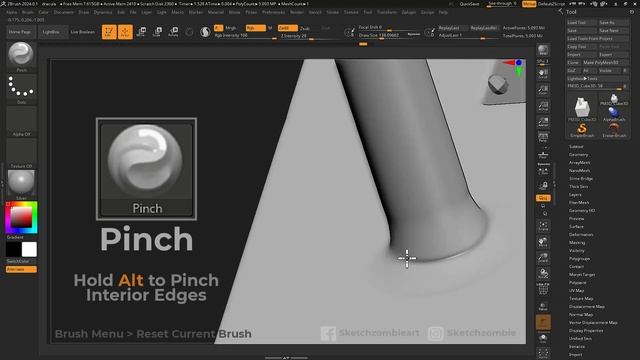Pick a color in the color picker square
The height and width of the screenshot is (360, 640).
pos(21,217)
